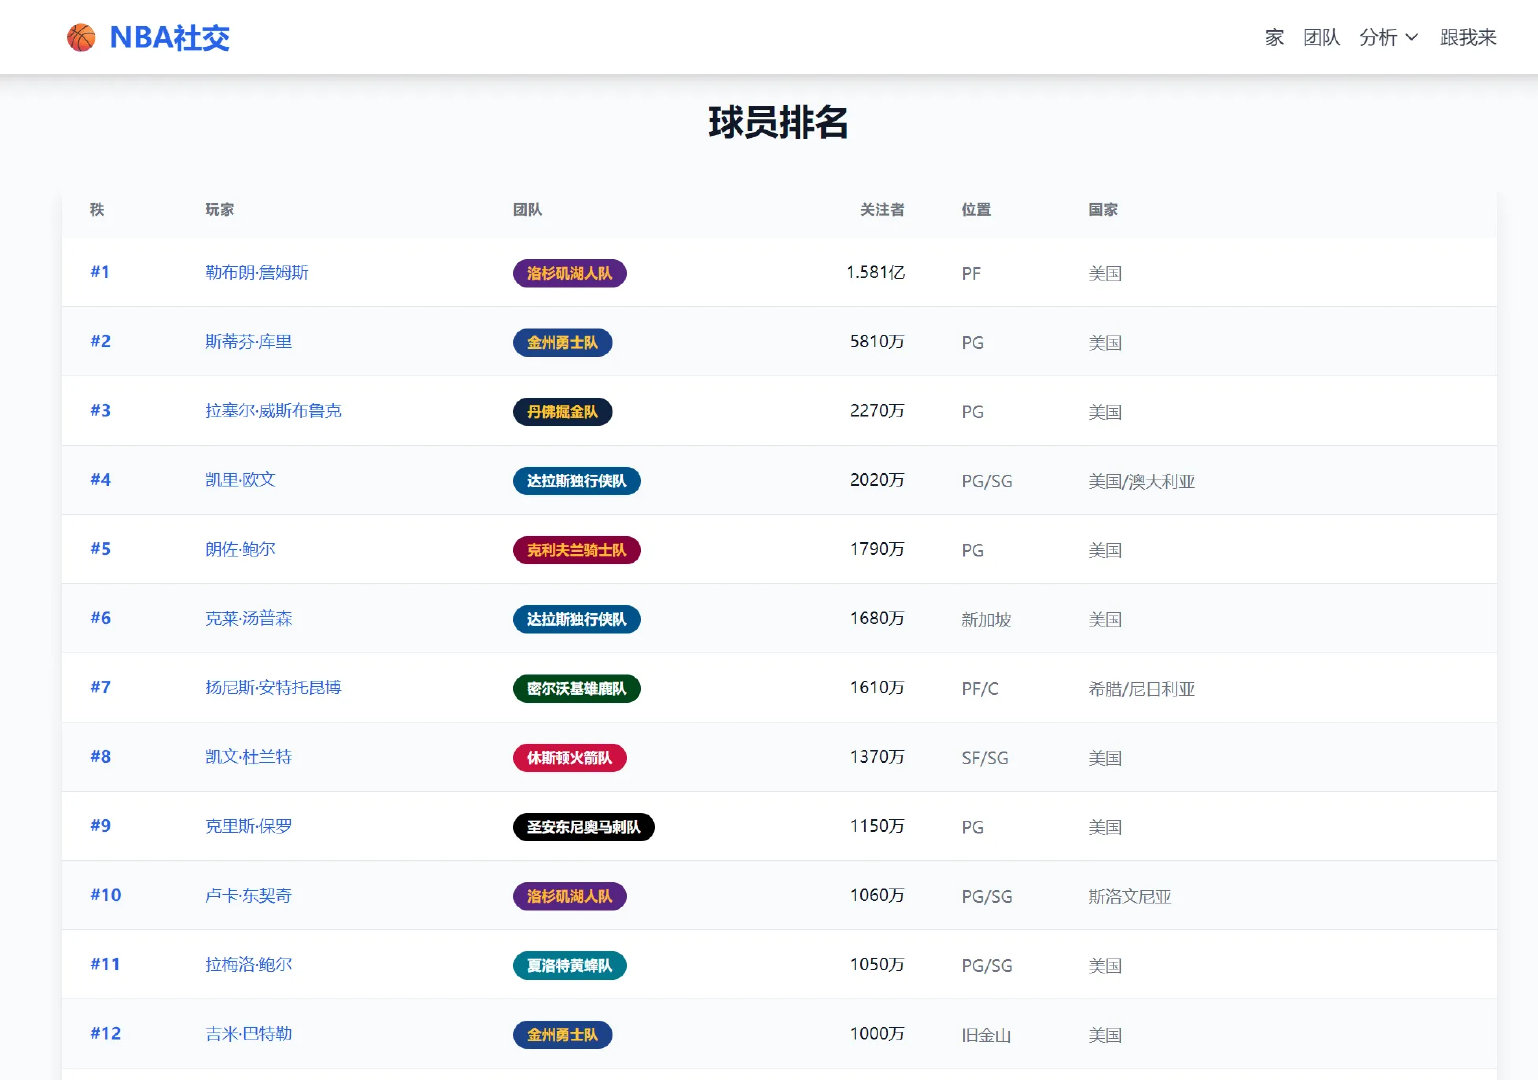This screenshot has width=1538, height=1080.
Task: Click rank #7 cell
Action: pos(100,687)
